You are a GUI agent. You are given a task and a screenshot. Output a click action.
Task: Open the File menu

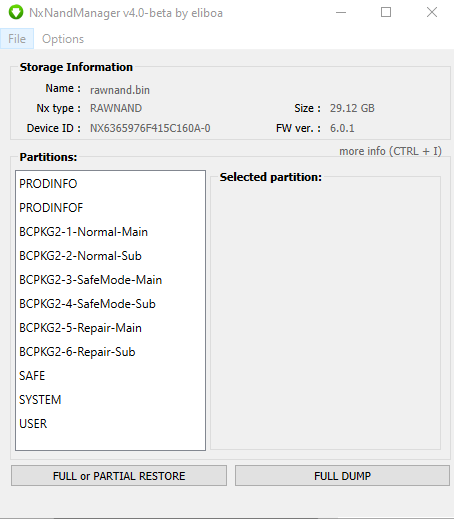(17, 39)
